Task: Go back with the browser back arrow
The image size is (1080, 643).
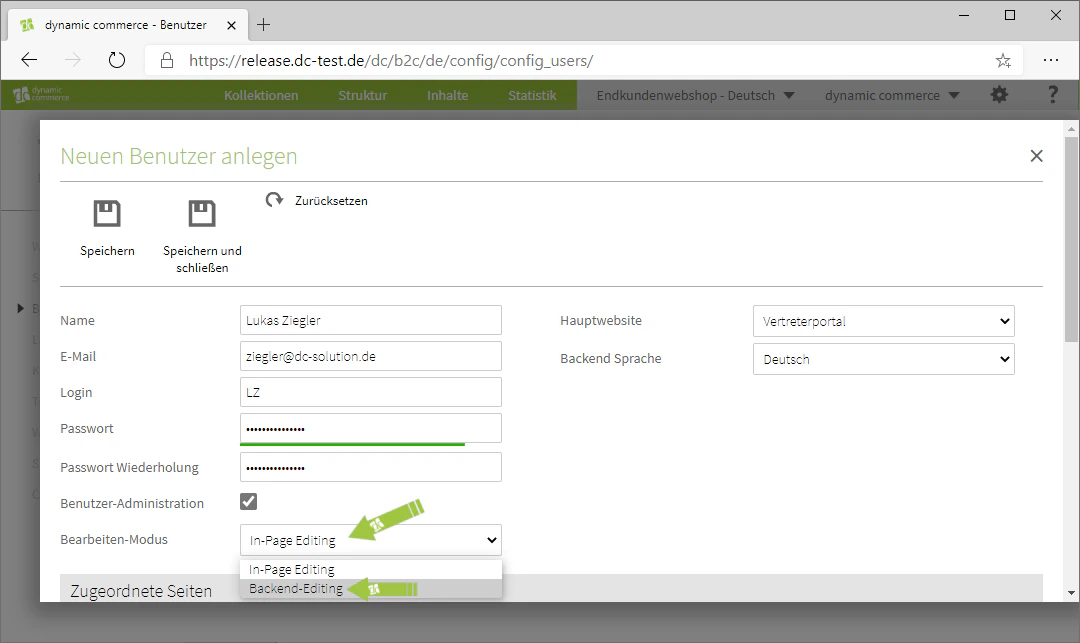Action: [29, 61]
